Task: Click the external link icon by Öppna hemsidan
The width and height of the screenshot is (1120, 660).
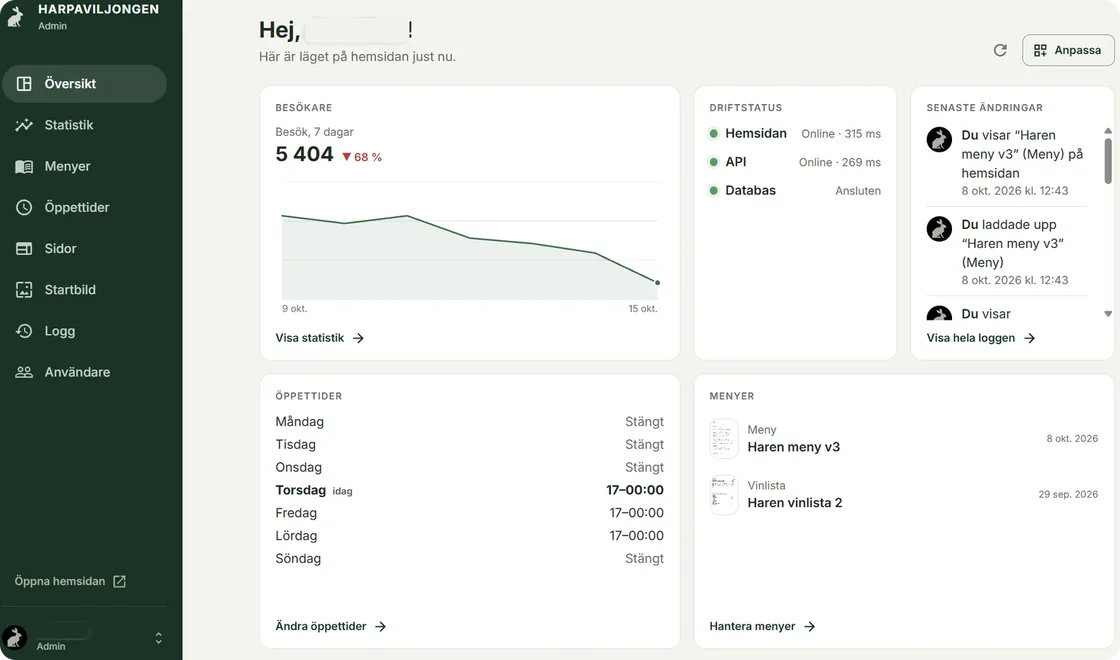Action: [x=119, y=581]
